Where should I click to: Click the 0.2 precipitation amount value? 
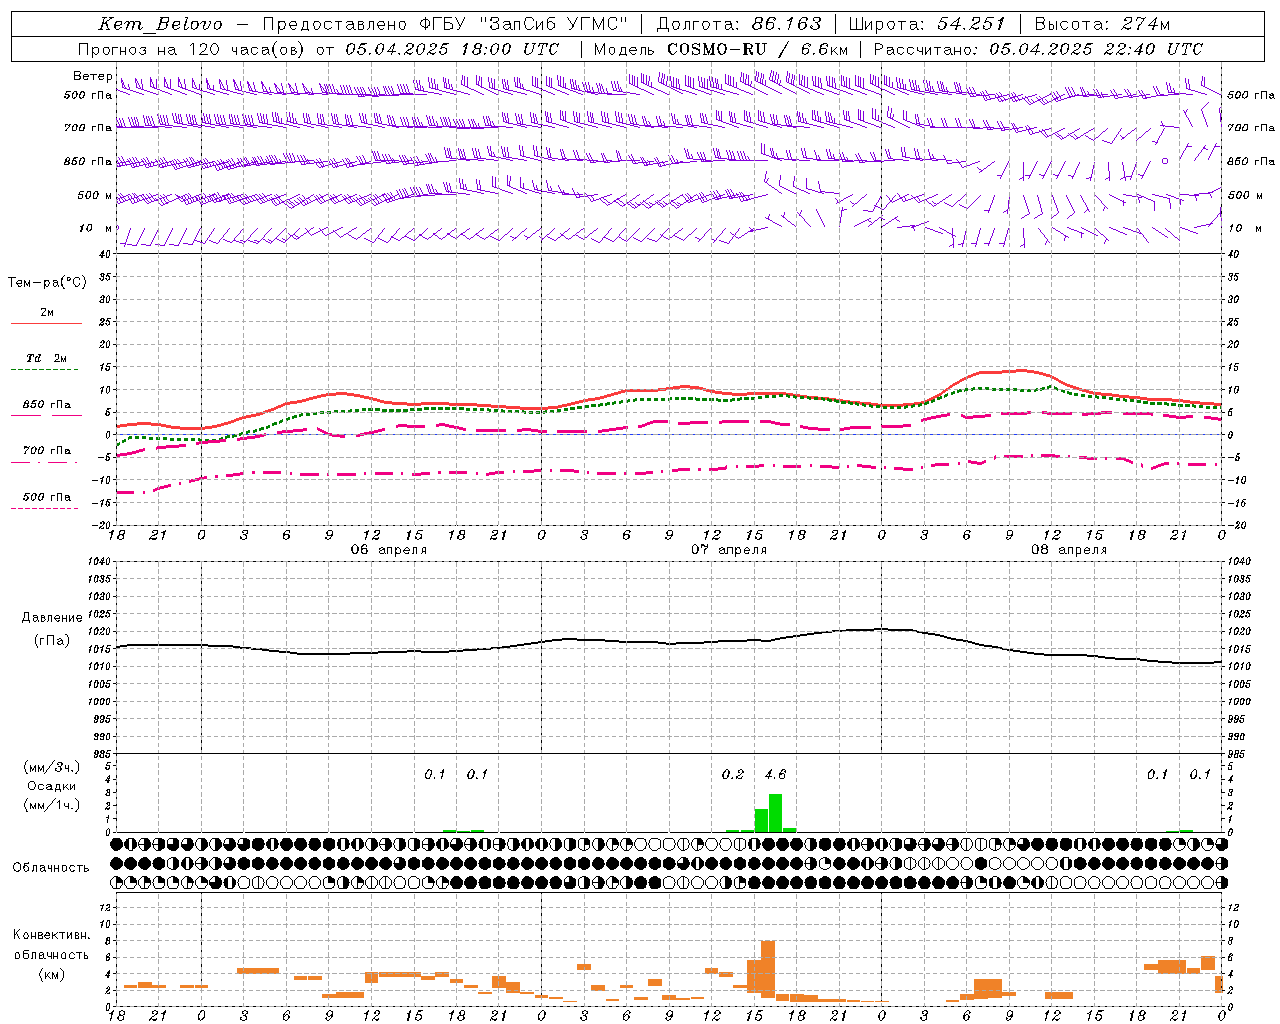coord(733,774)
